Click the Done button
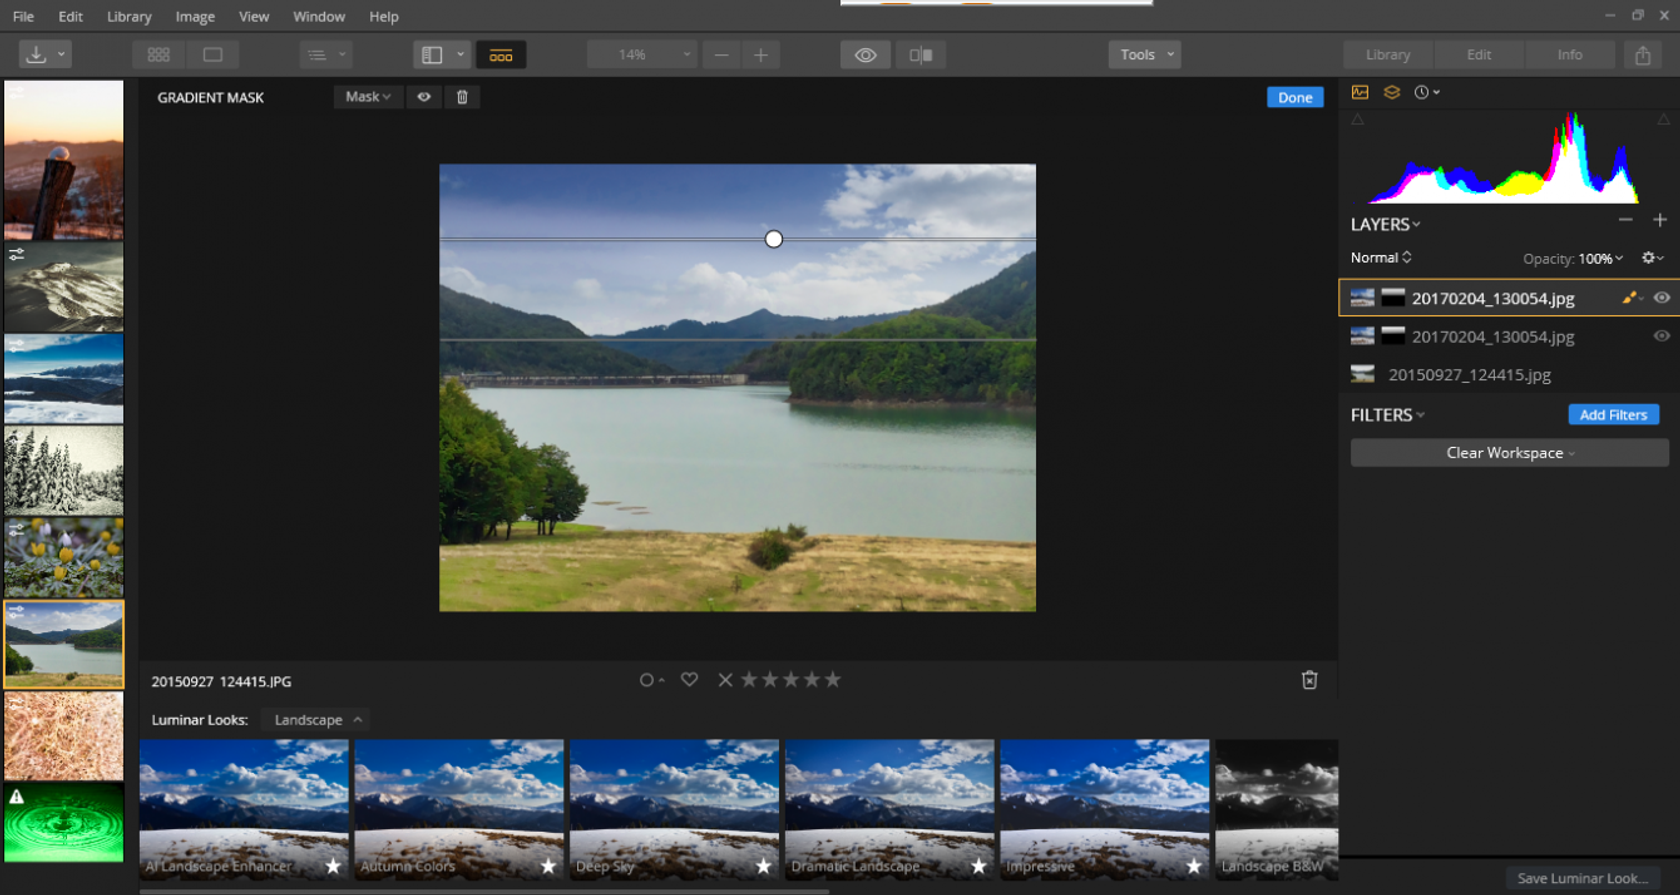1680x895 pixels. point(1294,97)
